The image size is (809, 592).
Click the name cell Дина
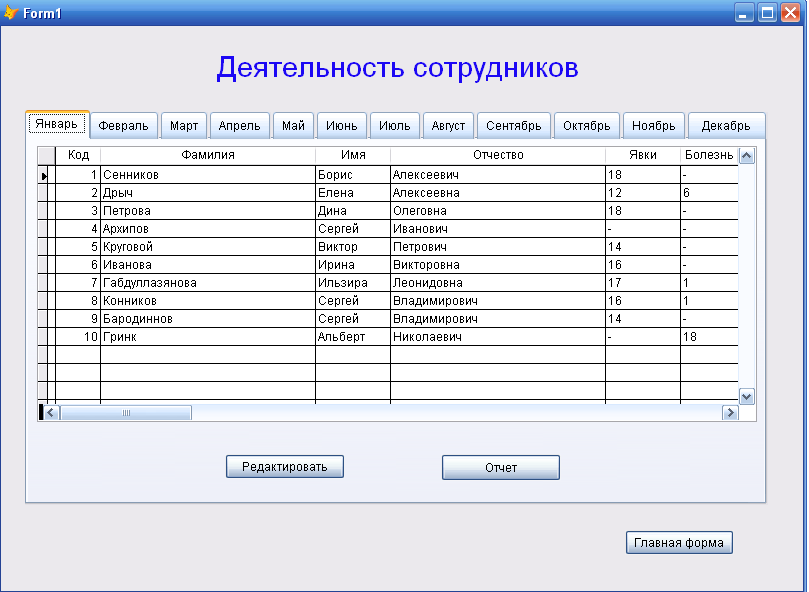pos(353,211)
